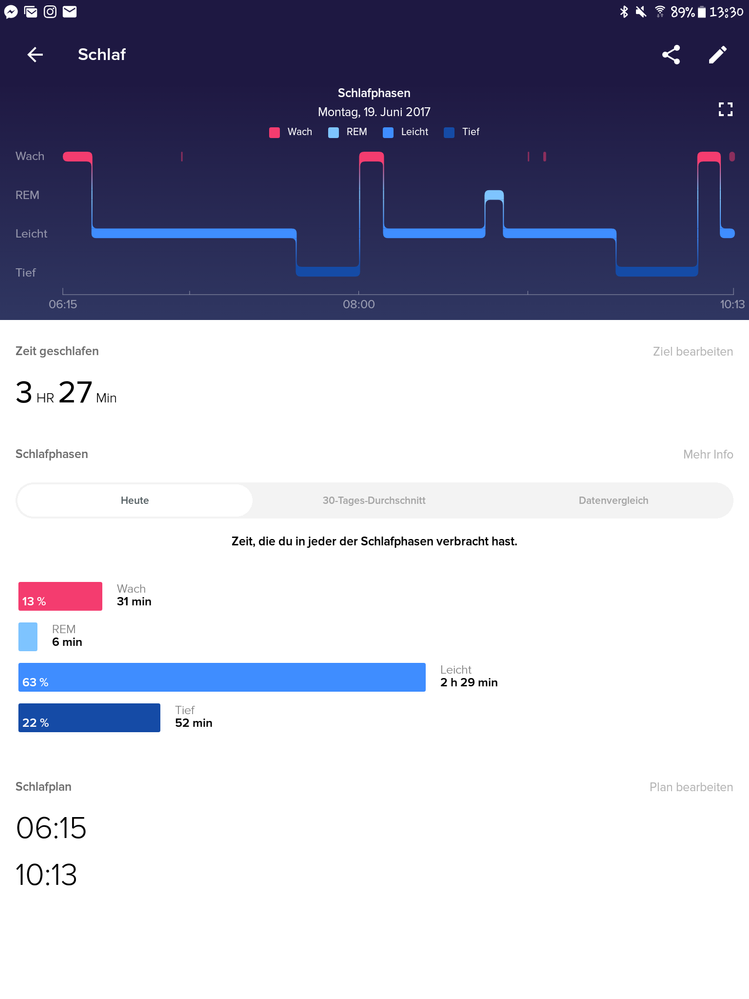Image resolution: width=749 pixels, height=999 pixels.
Task: Open Mehr Info link
Action: [x=708, y=454]
